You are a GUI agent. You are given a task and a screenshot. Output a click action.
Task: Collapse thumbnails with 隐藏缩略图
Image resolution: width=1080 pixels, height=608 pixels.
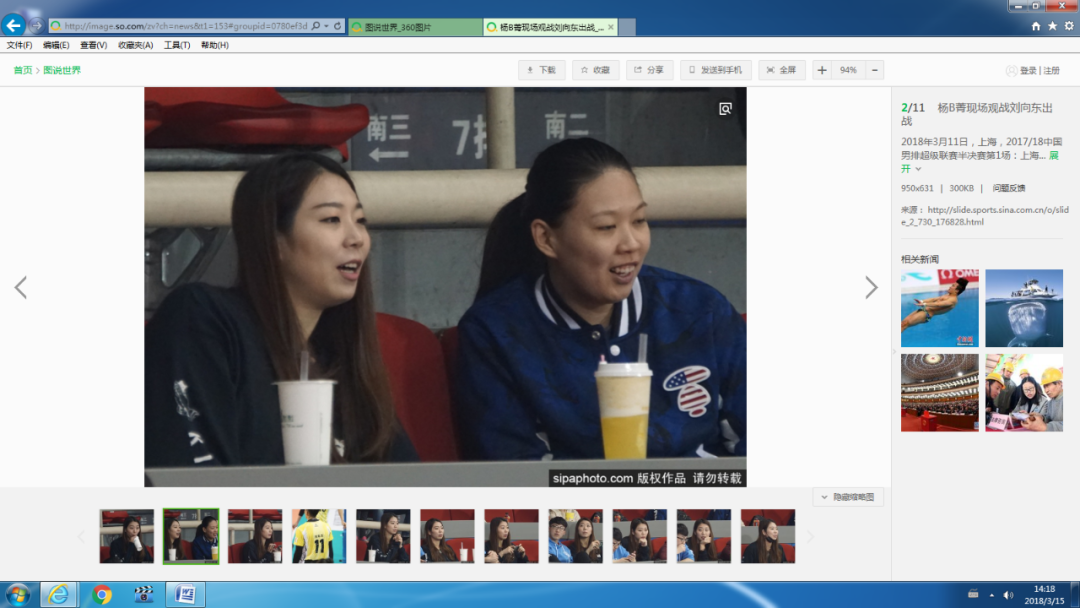click(x=848, y=497)
